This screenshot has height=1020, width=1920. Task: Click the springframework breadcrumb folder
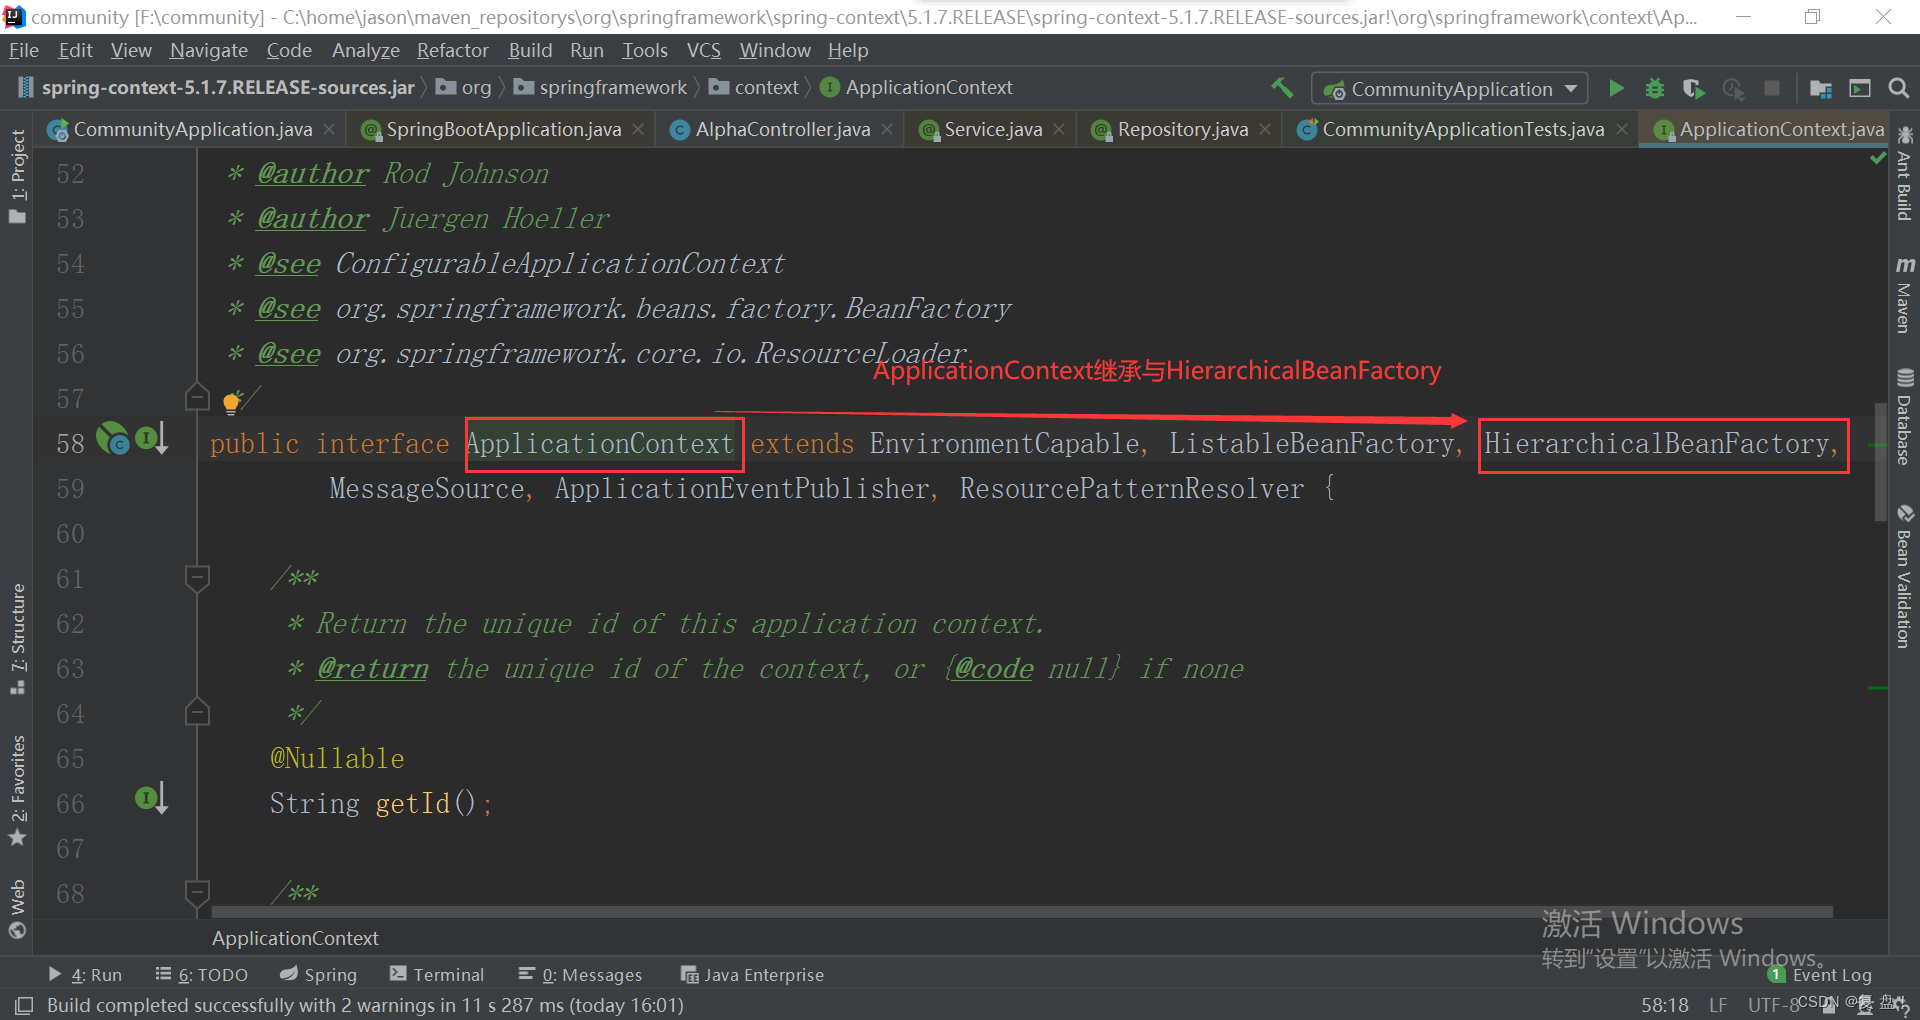[601, 88]
